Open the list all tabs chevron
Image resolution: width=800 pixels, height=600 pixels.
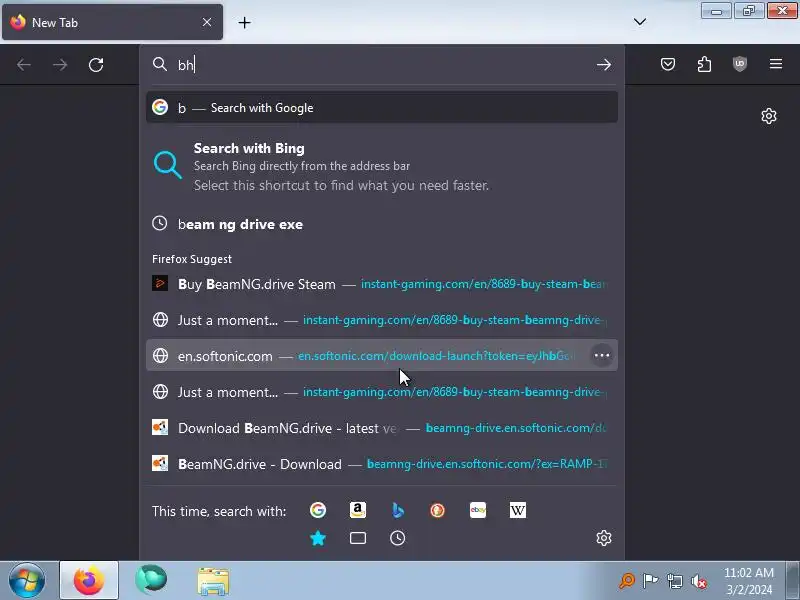point(640,22)
